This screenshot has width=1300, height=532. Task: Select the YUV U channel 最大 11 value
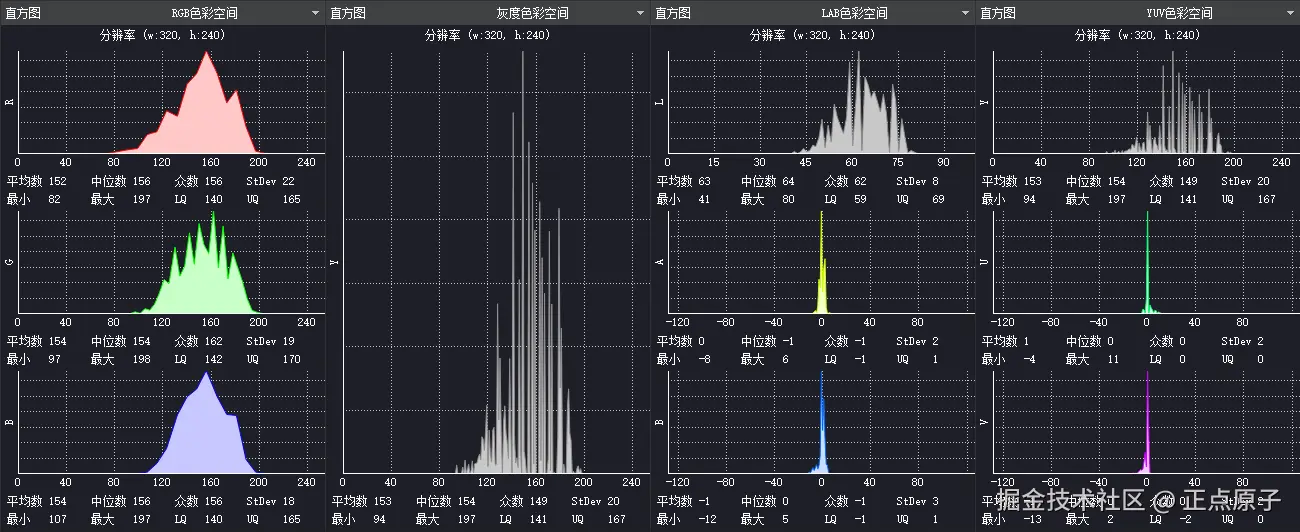coord(1111,359)
